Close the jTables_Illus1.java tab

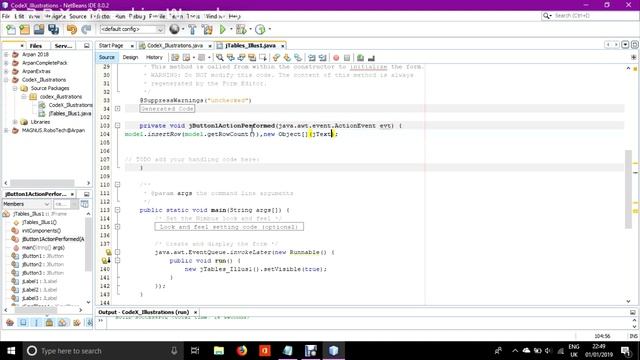pos(282,46)
